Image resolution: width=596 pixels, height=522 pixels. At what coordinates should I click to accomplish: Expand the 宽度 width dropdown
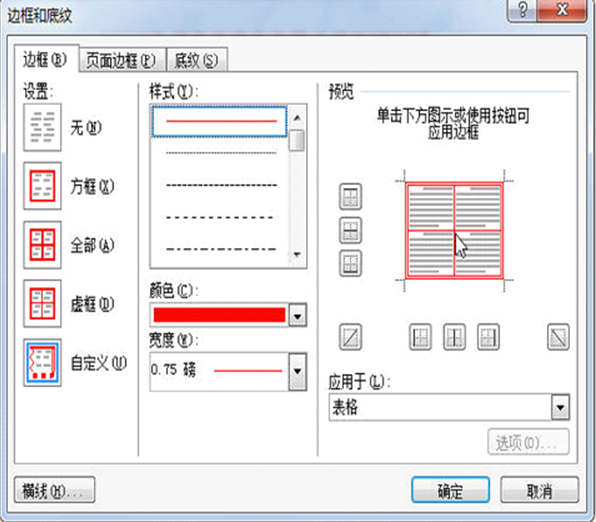tap(298, 371)
